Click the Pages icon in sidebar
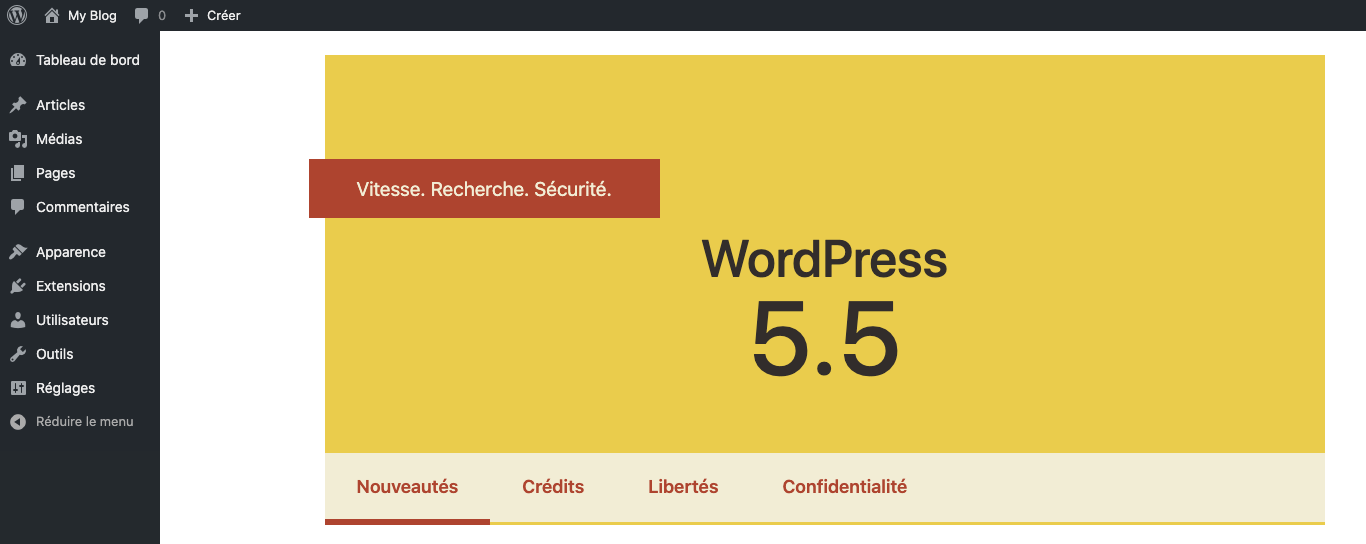This screenshot has width=1366, height=544. pyautogui.click(x=18, y=173)
